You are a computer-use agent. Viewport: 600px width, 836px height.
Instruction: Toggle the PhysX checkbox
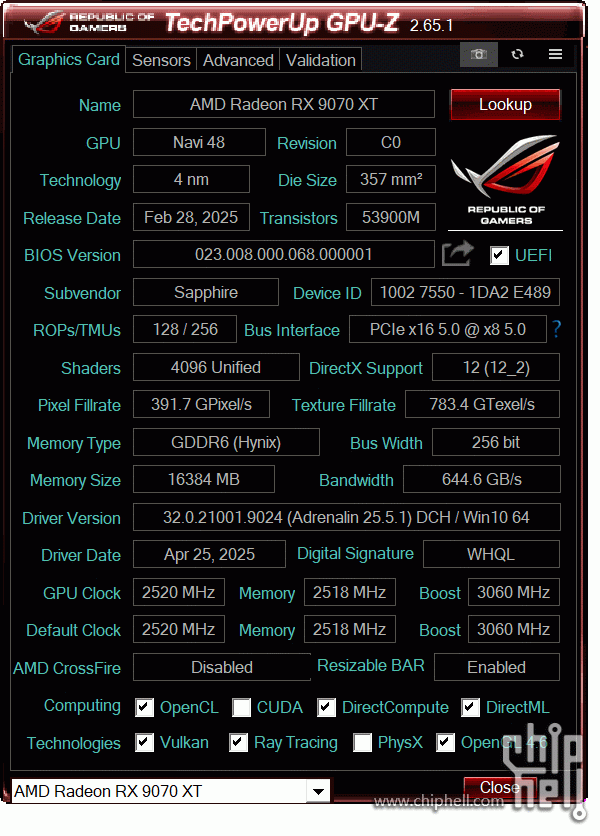[362, 743]
